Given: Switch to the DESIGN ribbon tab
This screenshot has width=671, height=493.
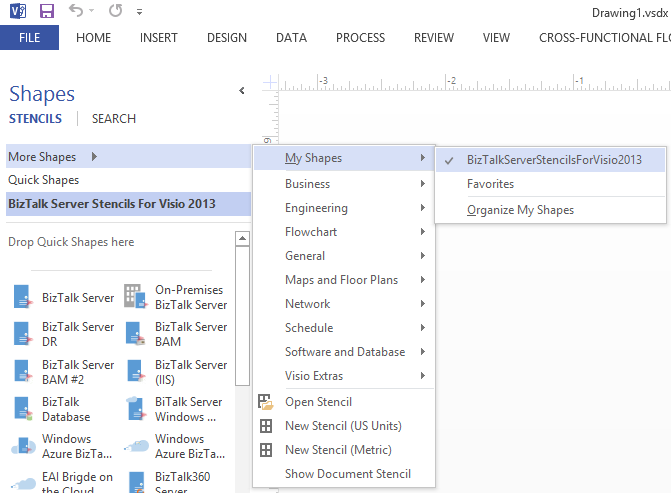Looking at the screenshot, I should tap(227, 38).
